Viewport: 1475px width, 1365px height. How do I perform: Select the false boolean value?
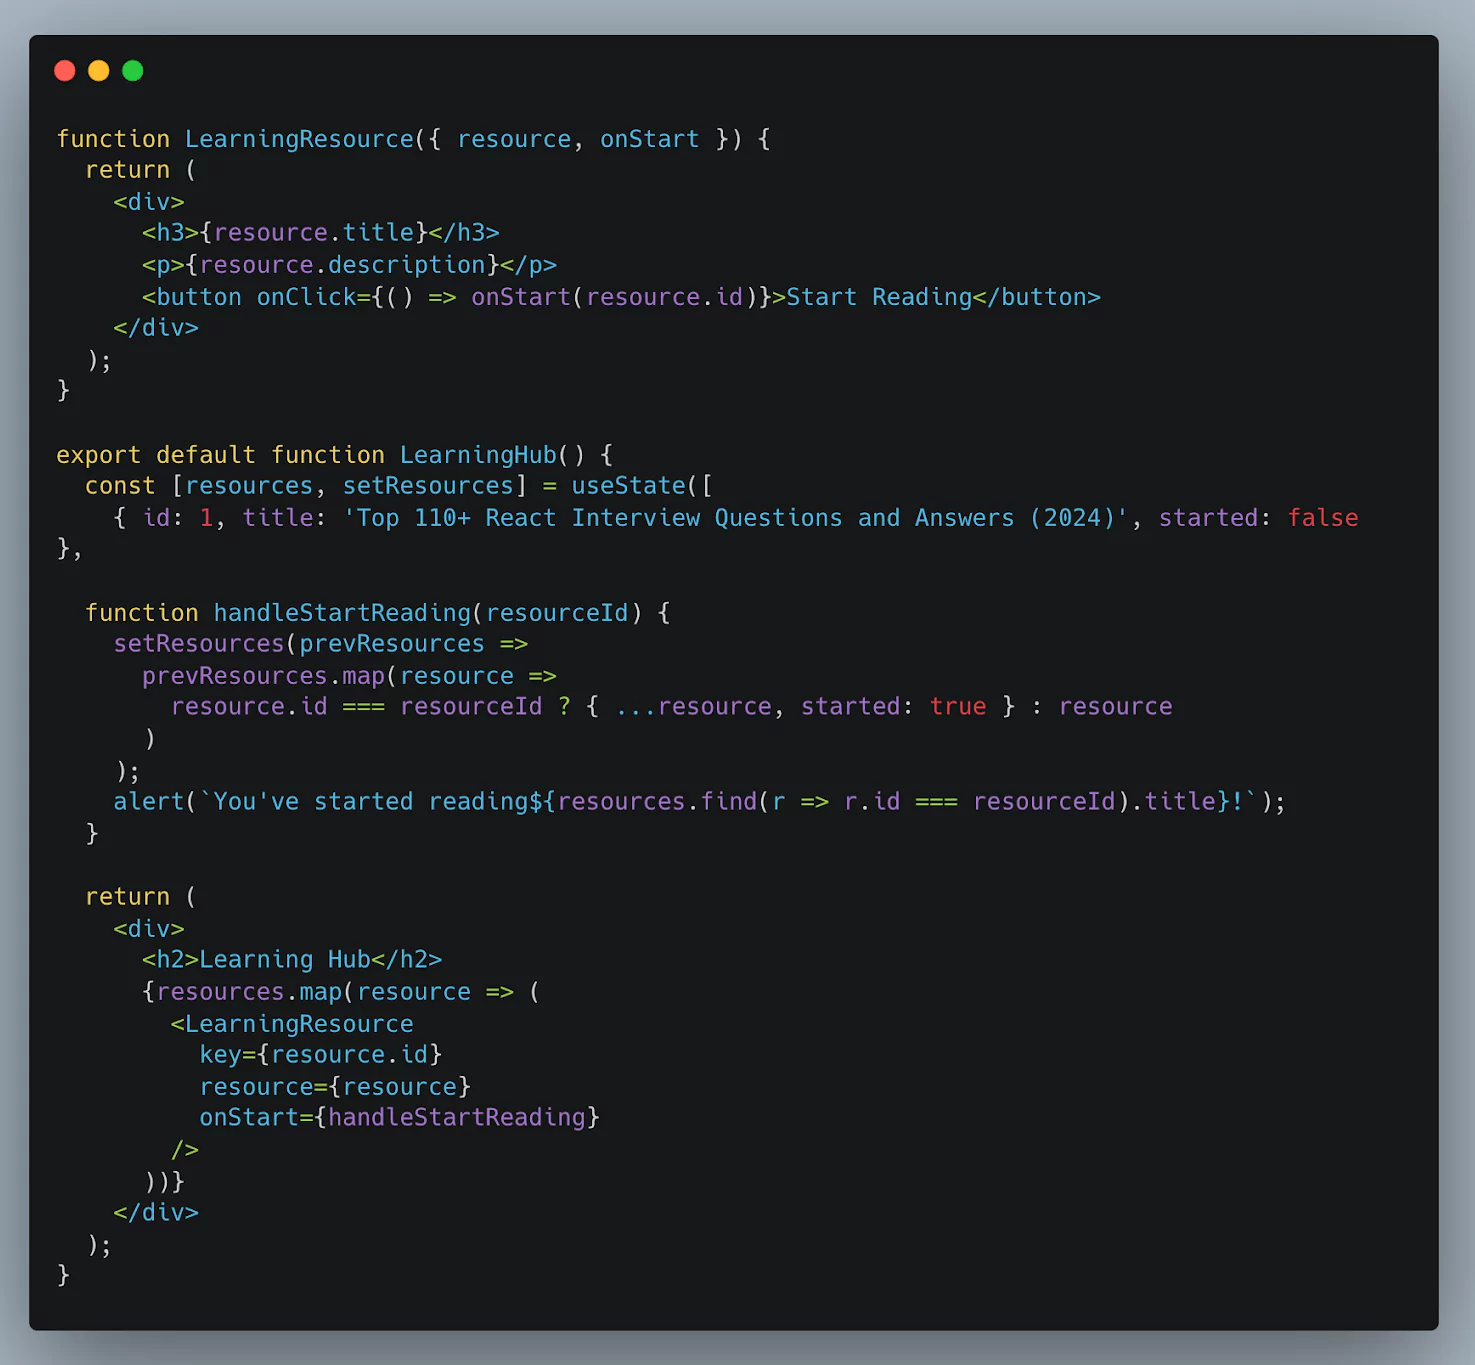[1323, 517]
